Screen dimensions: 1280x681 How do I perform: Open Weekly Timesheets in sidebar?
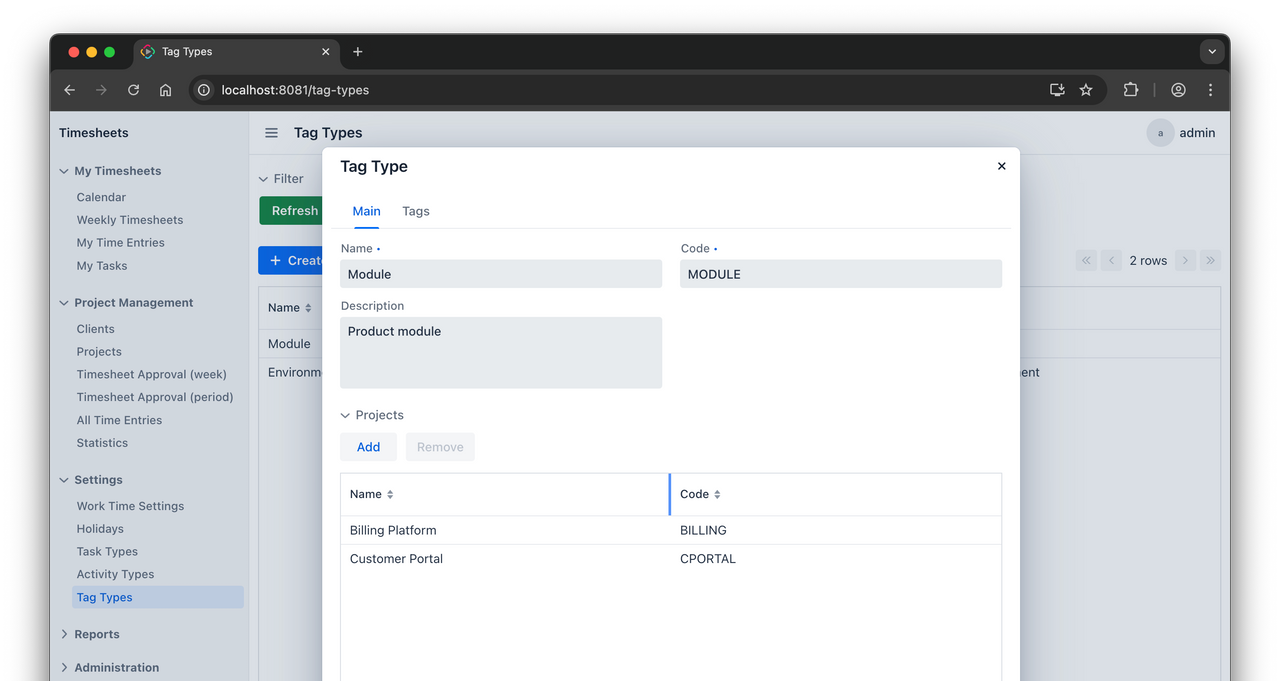point(130,220)
